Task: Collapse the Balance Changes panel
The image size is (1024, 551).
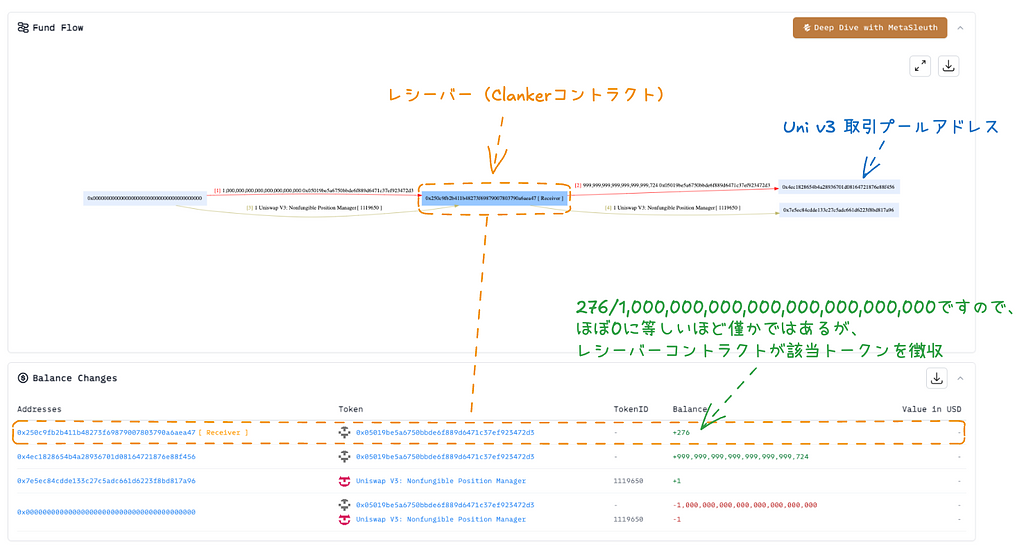Action: pyautogui.click(x=961, y=378)
